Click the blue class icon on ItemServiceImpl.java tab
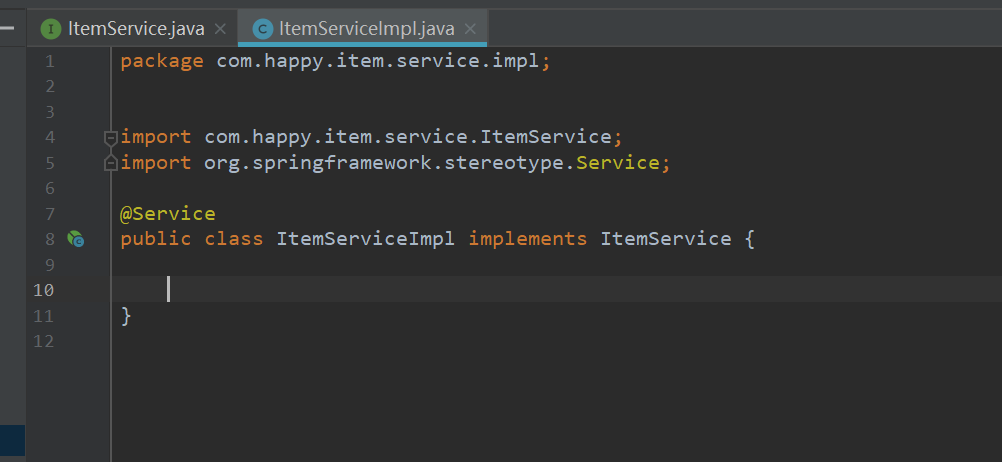The height and width of the screenshot is (462, 1002). [x=263, y=29]
